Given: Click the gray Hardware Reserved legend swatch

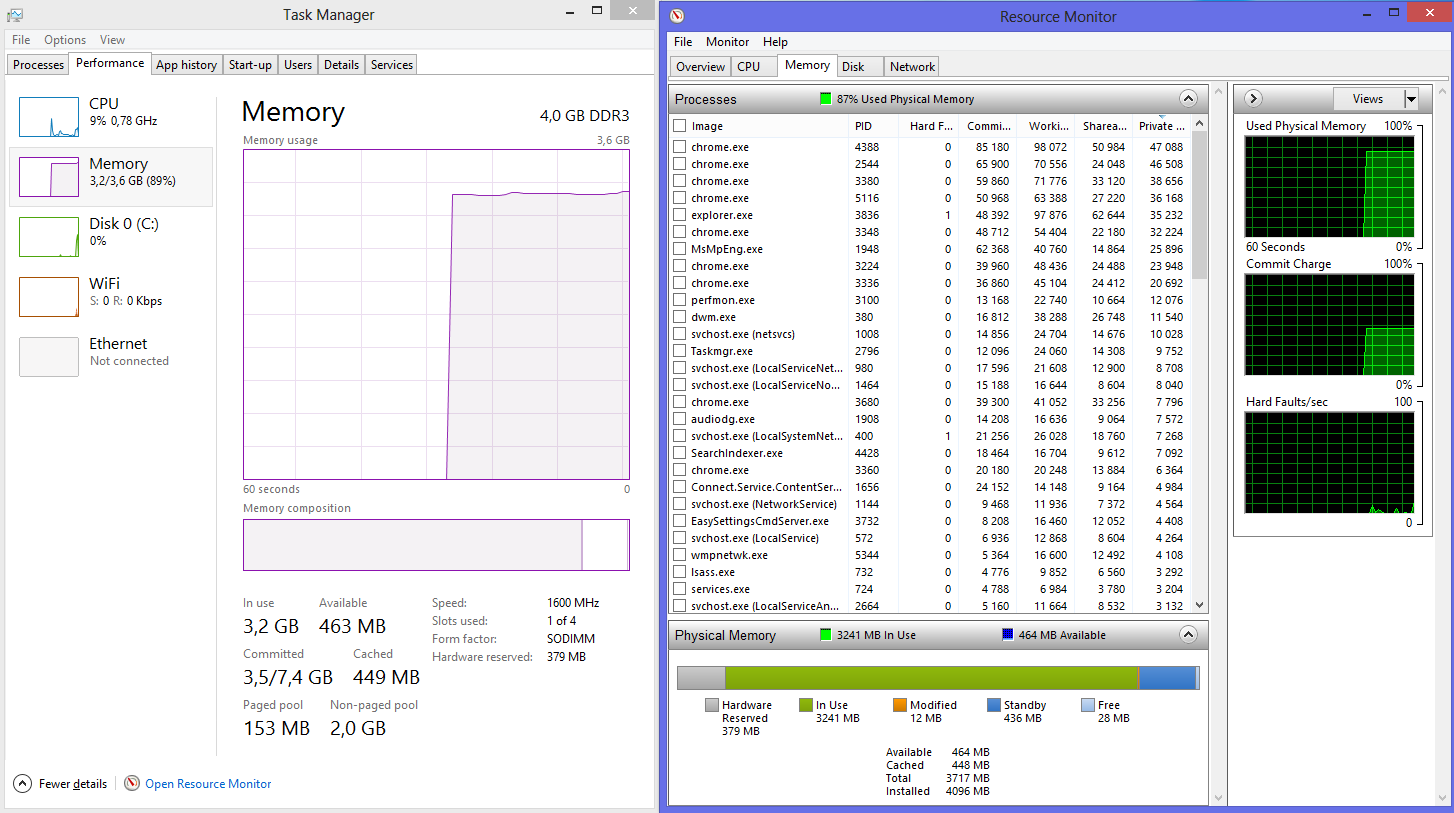Looking at the screenshot, I should tap(712, 705).
